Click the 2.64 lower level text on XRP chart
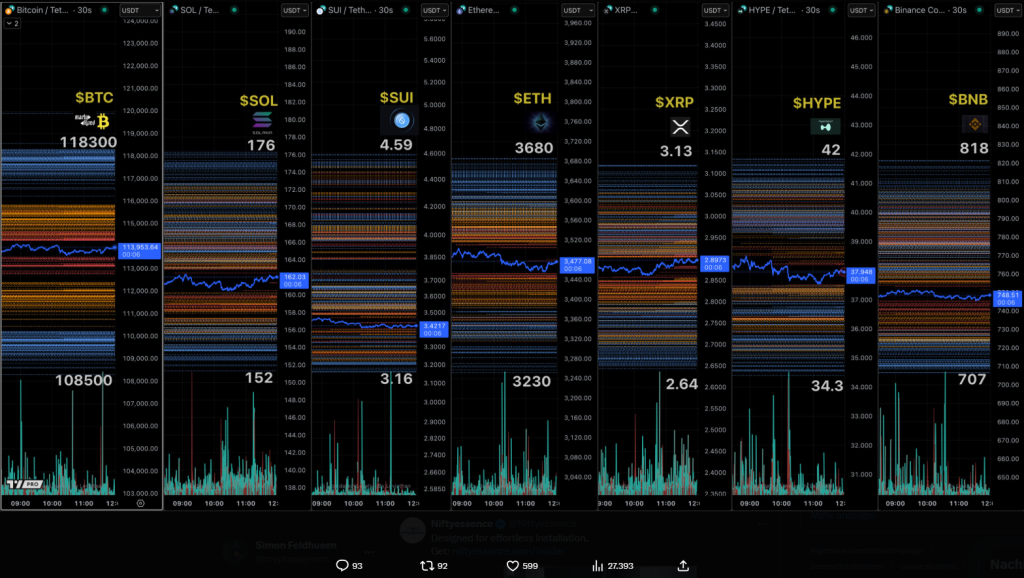The image size is (1024, 578). [682, 384]
